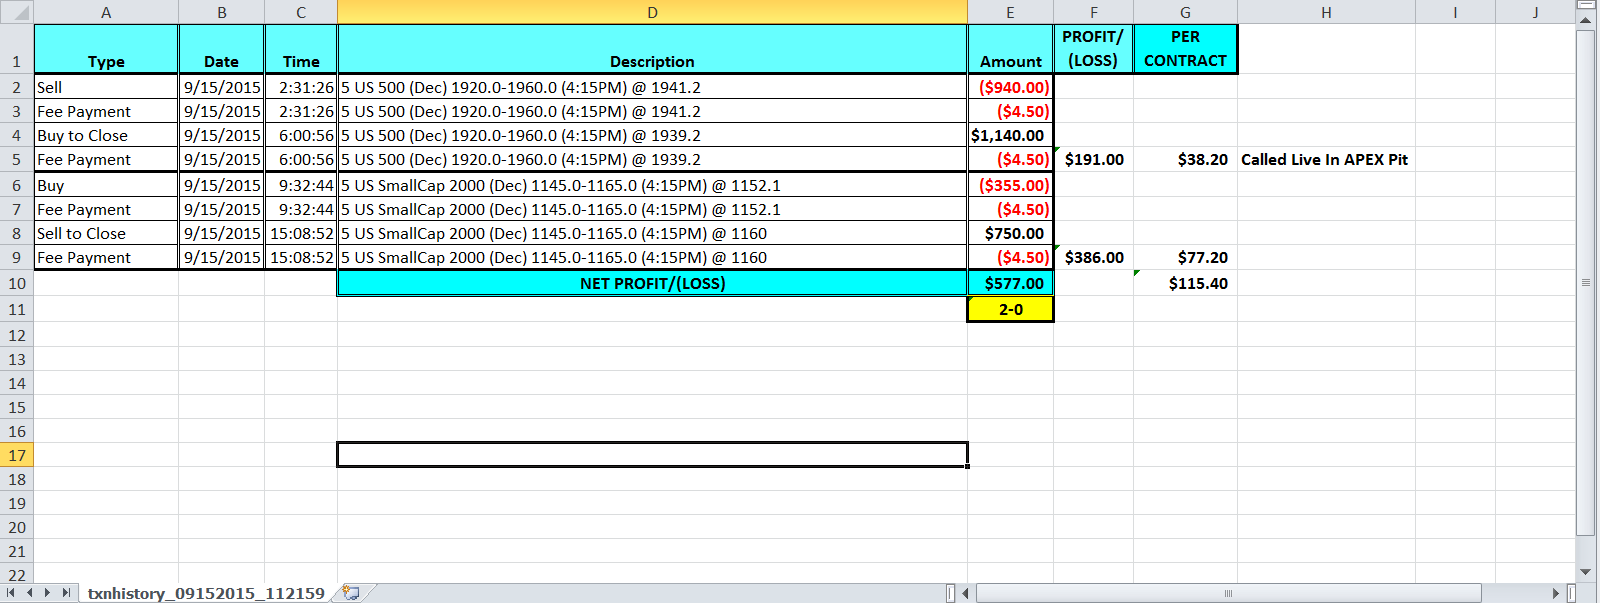Select column J header
Screen dimensions: 1600x603
[x=1535, y=12]
